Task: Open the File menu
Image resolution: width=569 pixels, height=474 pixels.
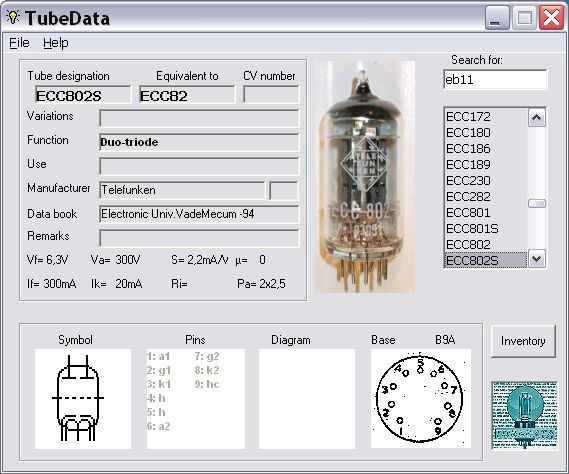Action: click(19, 43)
